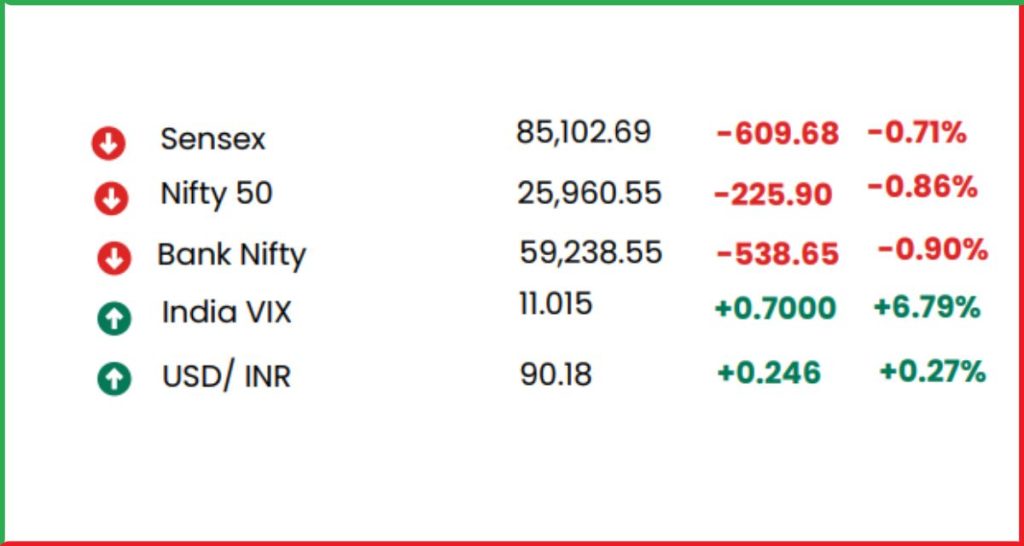Click the India VIX percent change +6.79%

927,307
